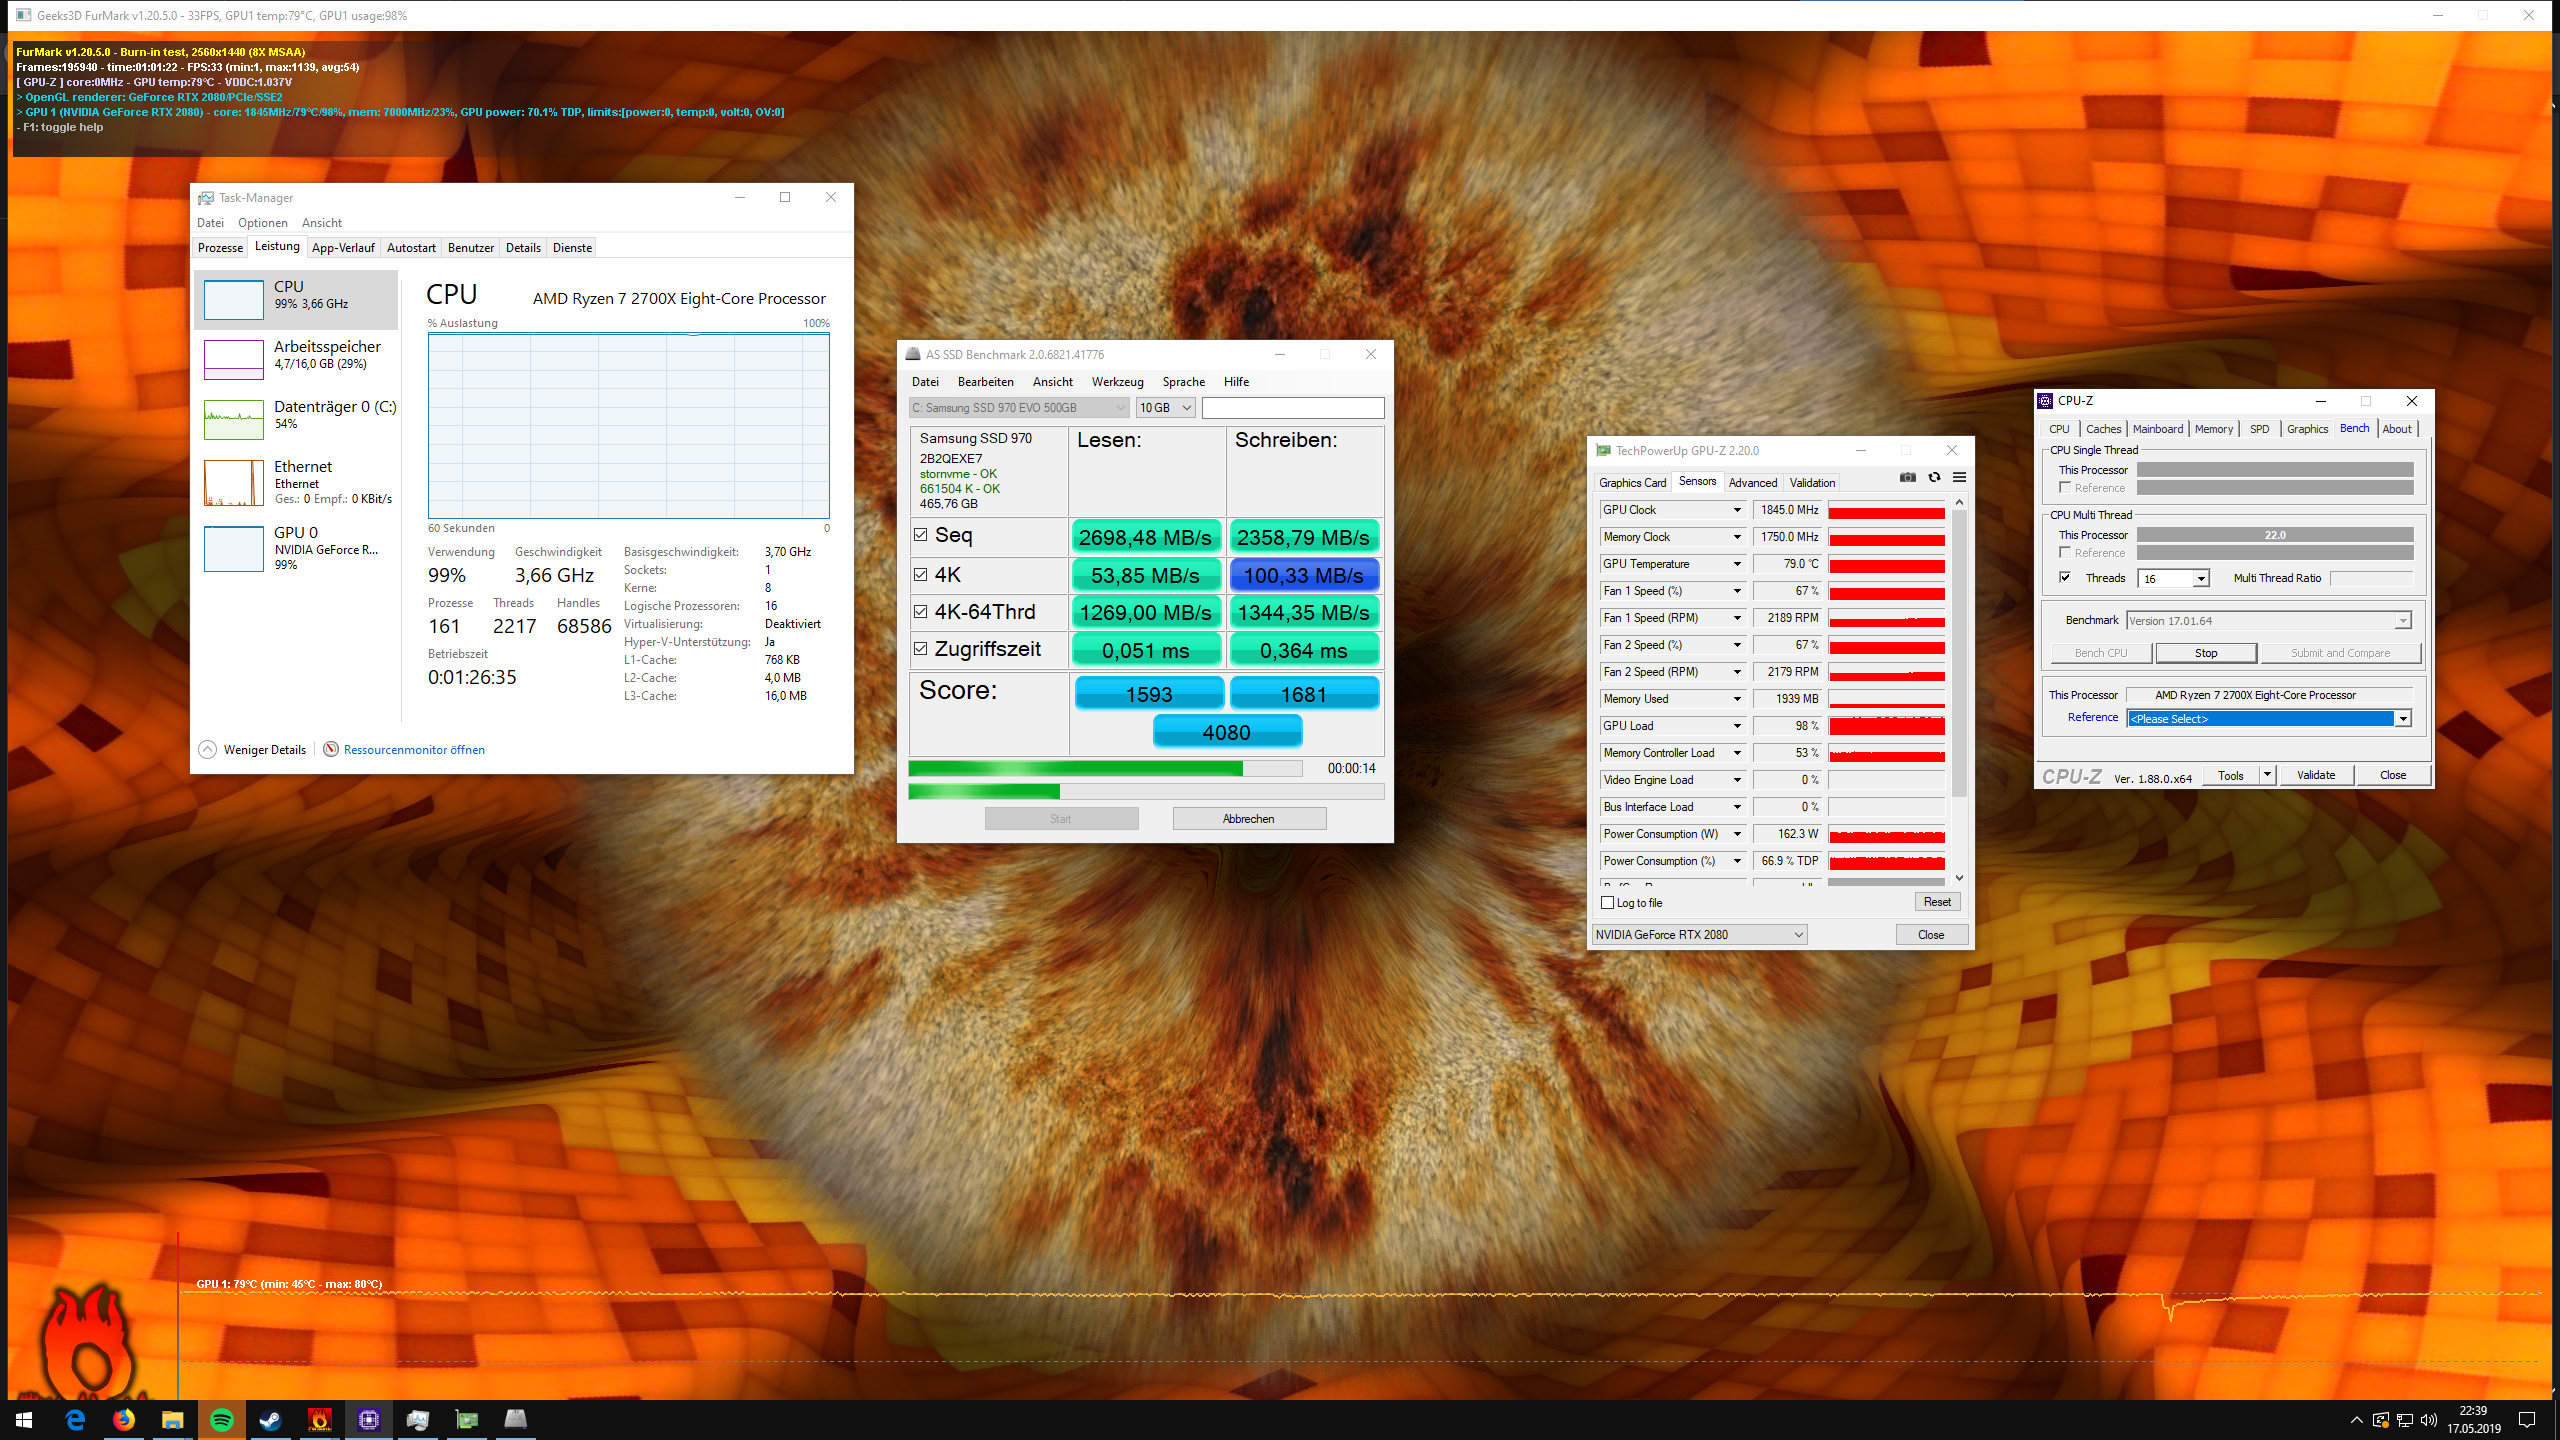Click Abbrechen to cancel the benchmark
The height and width of the screenshot is (1440, 2560).
(x=1249, y=818)
